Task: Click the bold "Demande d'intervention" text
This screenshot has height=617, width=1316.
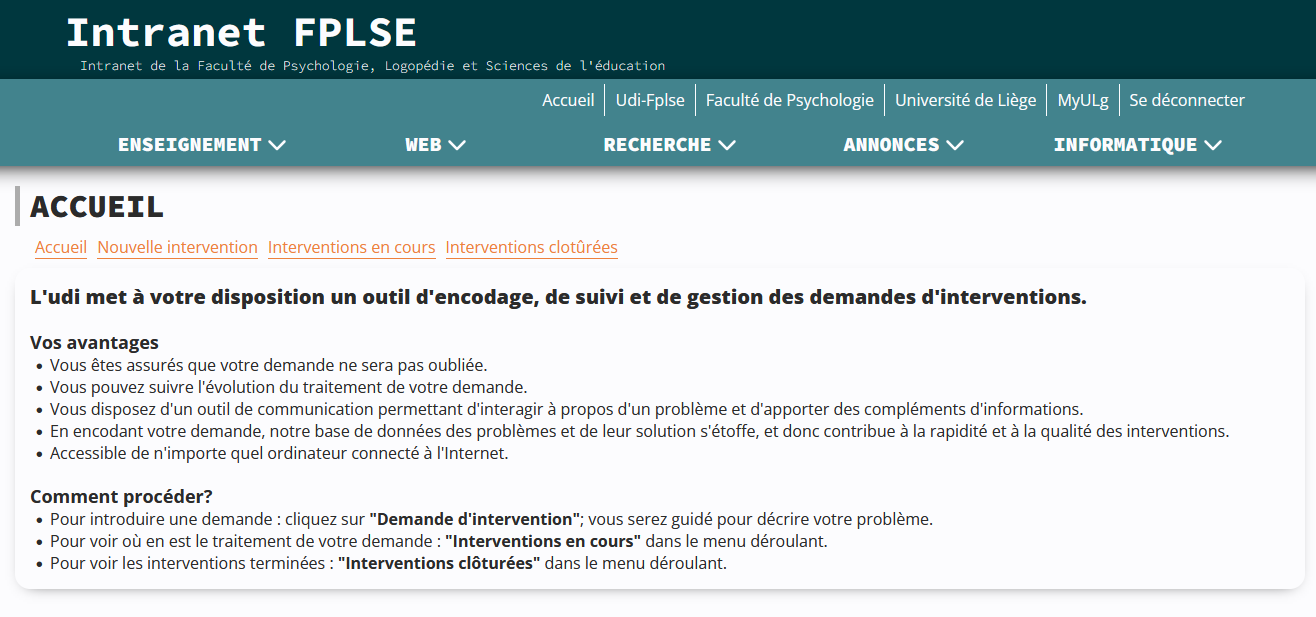Action: [x=475, y=520]
